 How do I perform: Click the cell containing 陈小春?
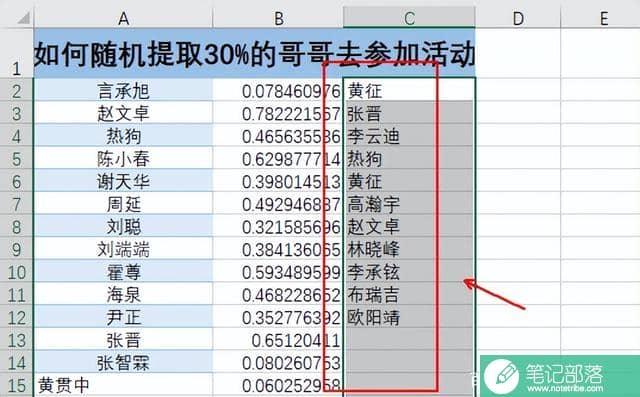(123, 159)
